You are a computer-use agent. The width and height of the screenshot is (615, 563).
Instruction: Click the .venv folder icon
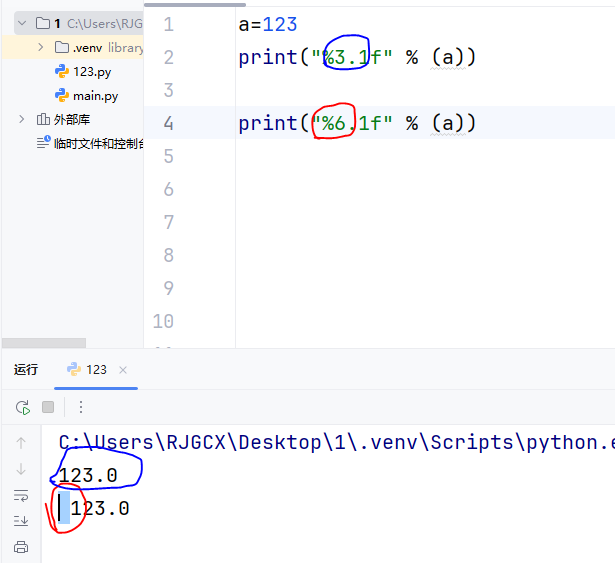click(62, 47)
